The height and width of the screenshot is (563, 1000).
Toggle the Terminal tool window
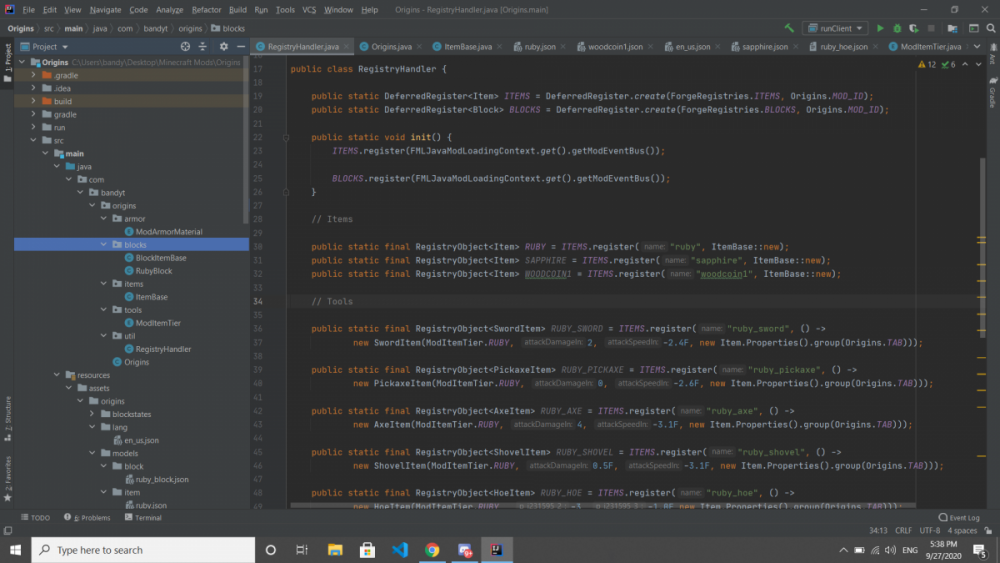tap(143, 518)
